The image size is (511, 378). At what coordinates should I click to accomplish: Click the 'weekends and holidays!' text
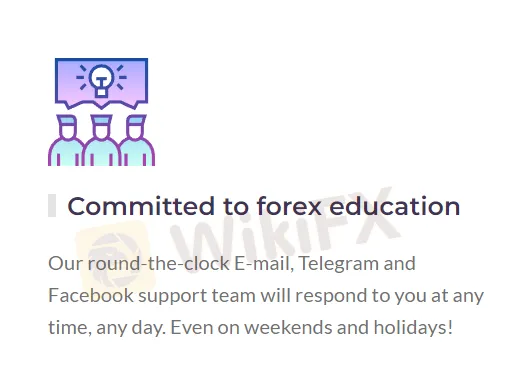point(348,327)
